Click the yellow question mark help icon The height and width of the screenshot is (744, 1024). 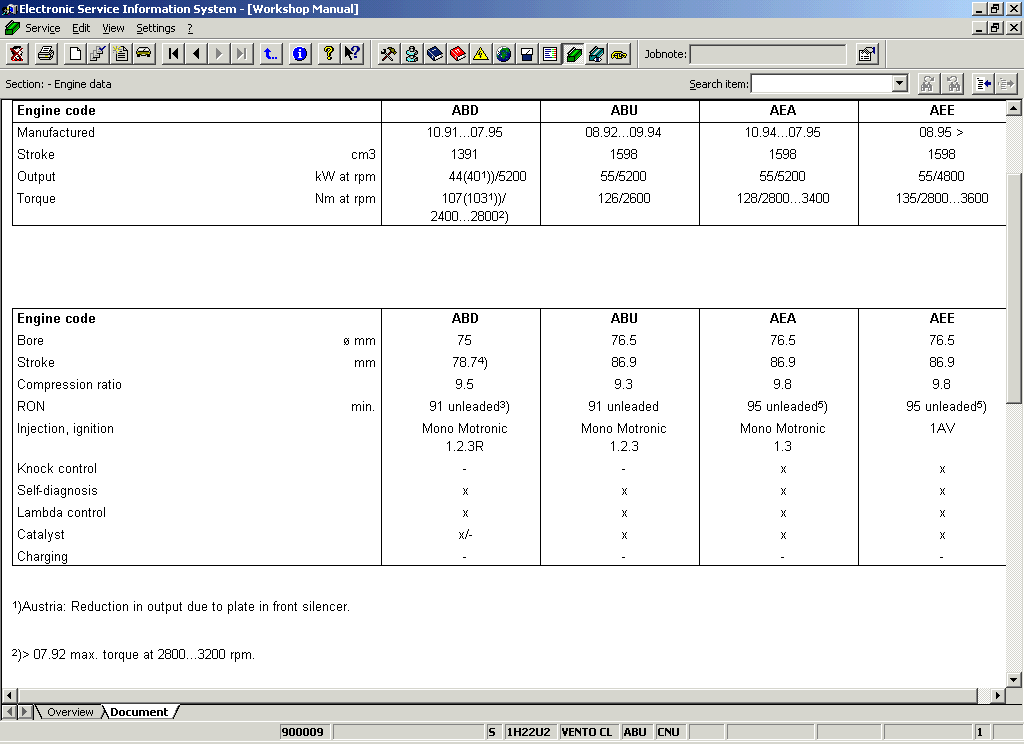[x=328, y=54]
